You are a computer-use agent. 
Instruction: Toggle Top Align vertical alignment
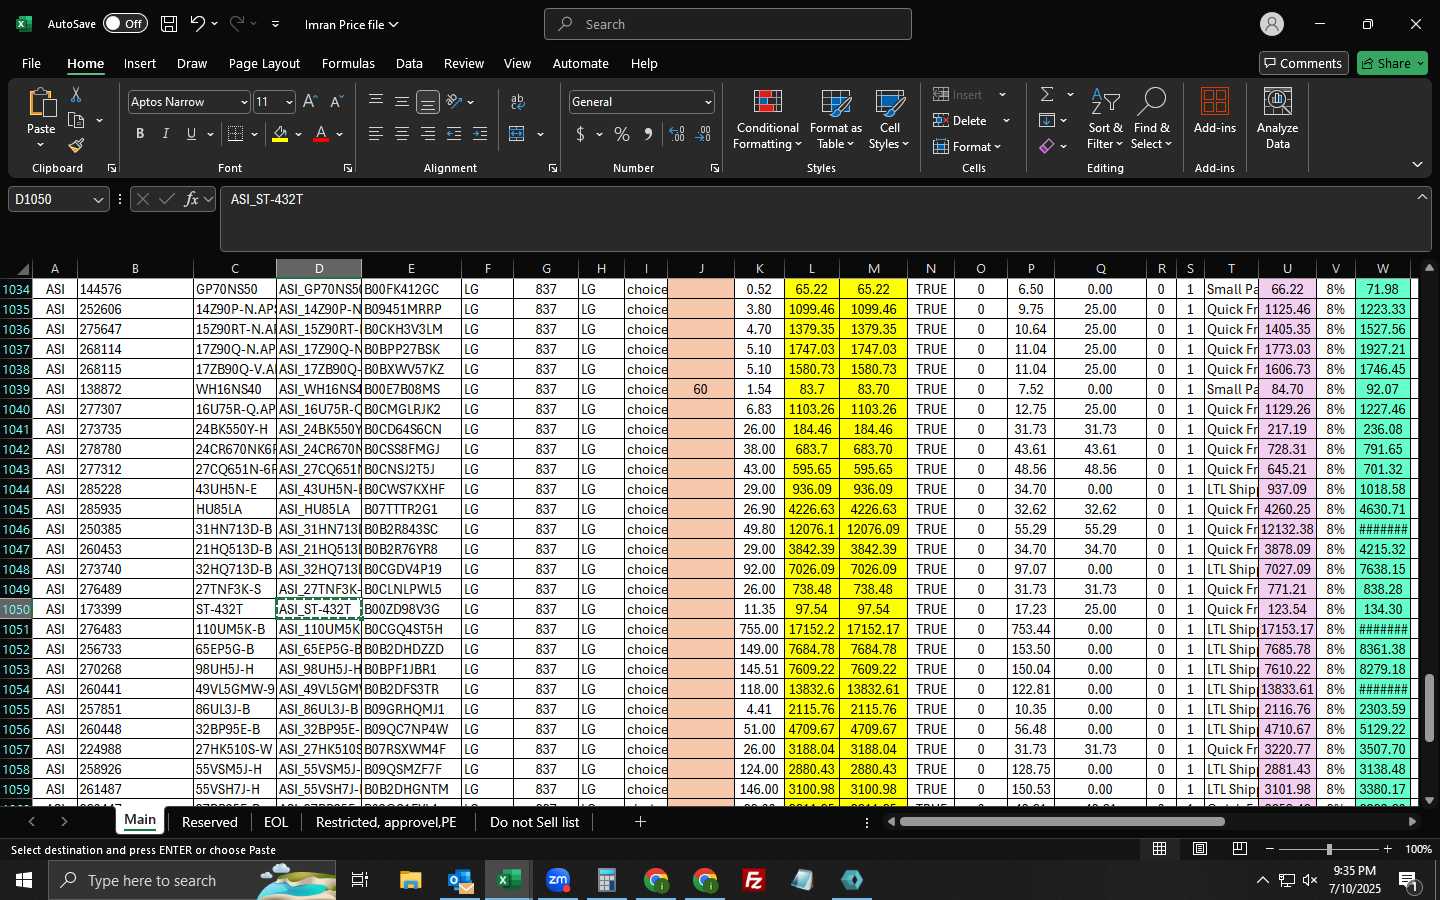tap(376, 102)
